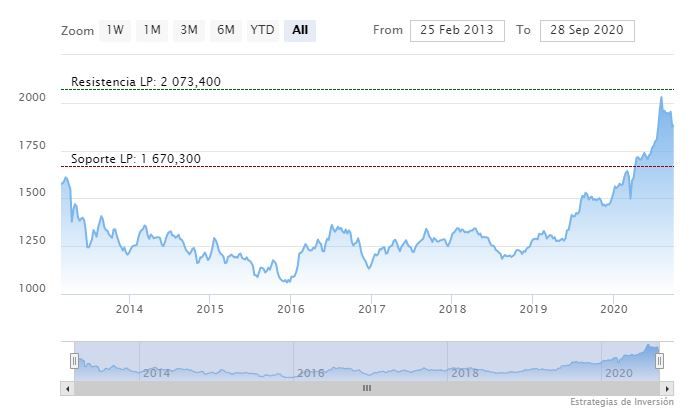Open the From date field
This screenshot has width=698, height=415.
click(457, 30)
